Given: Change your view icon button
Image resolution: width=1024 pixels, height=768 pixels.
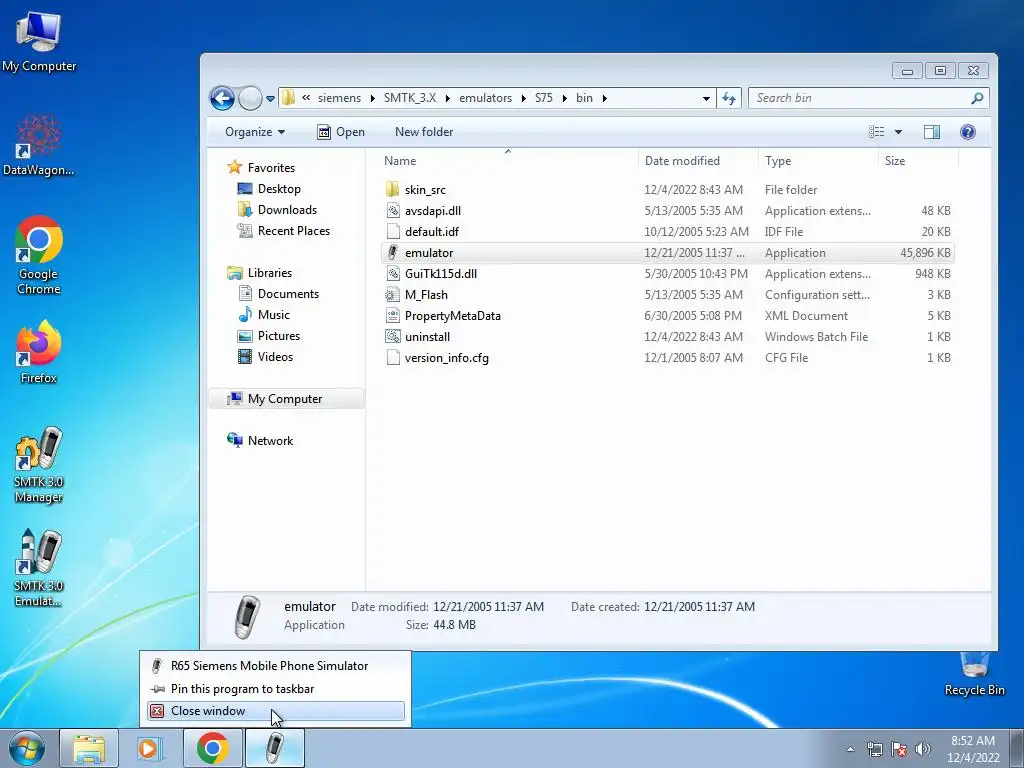Looking at the screenshot, I should pyautogui.click(x=876, y=132).
